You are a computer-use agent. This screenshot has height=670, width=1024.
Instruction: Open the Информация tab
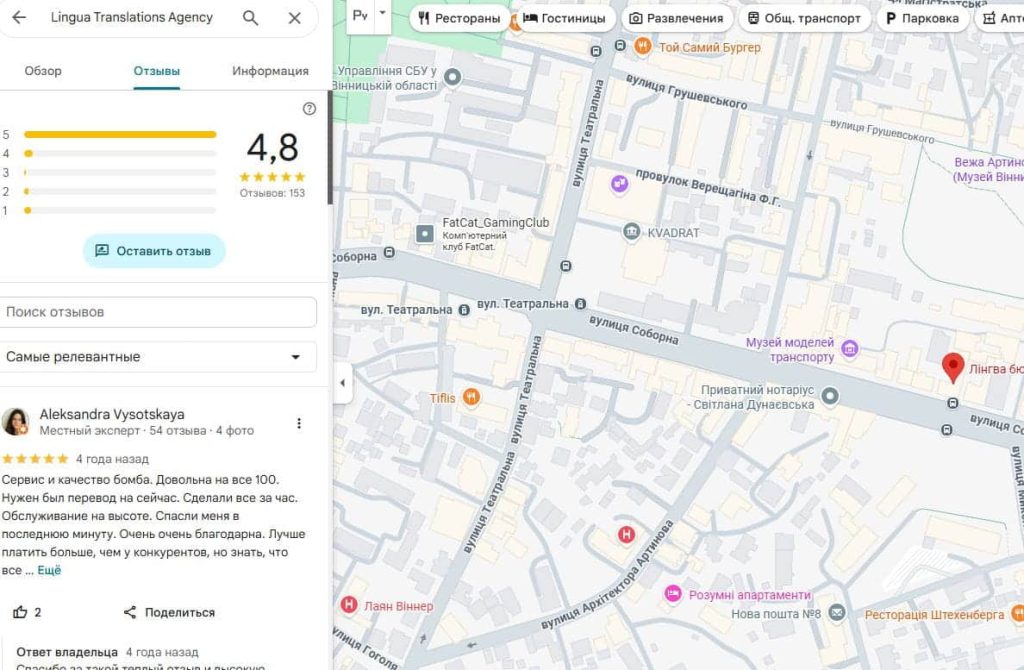270,71
